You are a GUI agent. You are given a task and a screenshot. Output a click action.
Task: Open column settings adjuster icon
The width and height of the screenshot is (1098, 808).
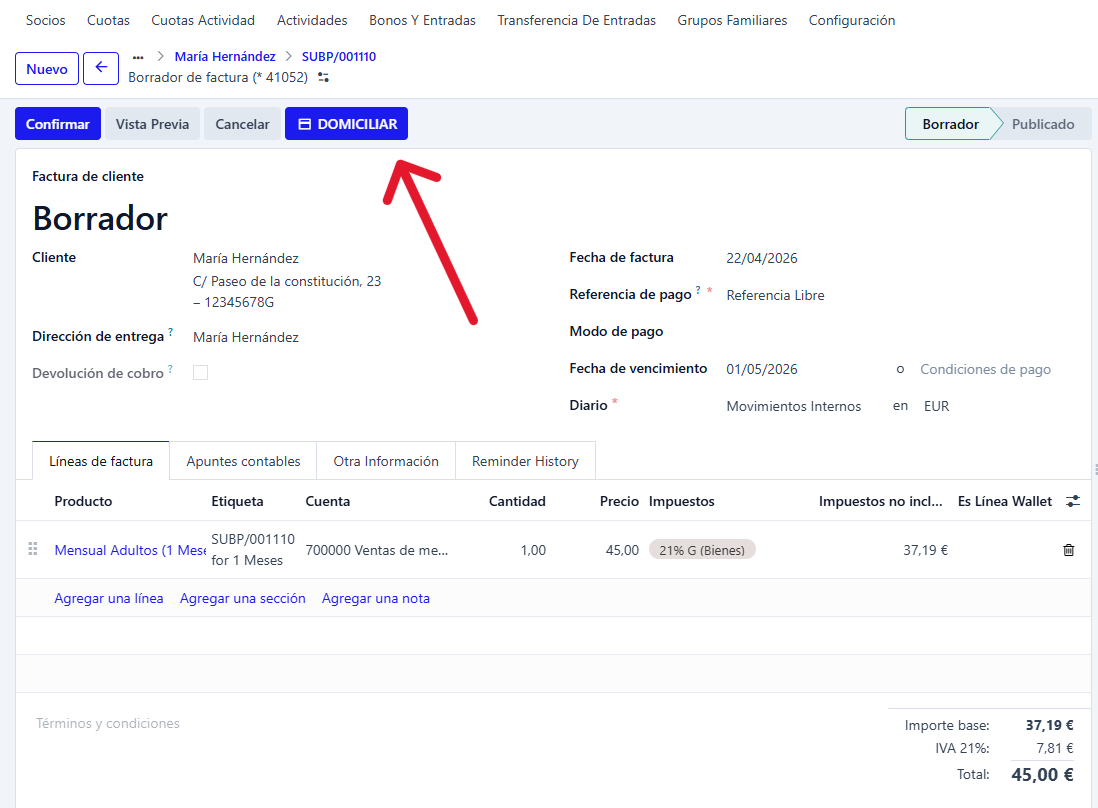click(x=1073, y=501)
